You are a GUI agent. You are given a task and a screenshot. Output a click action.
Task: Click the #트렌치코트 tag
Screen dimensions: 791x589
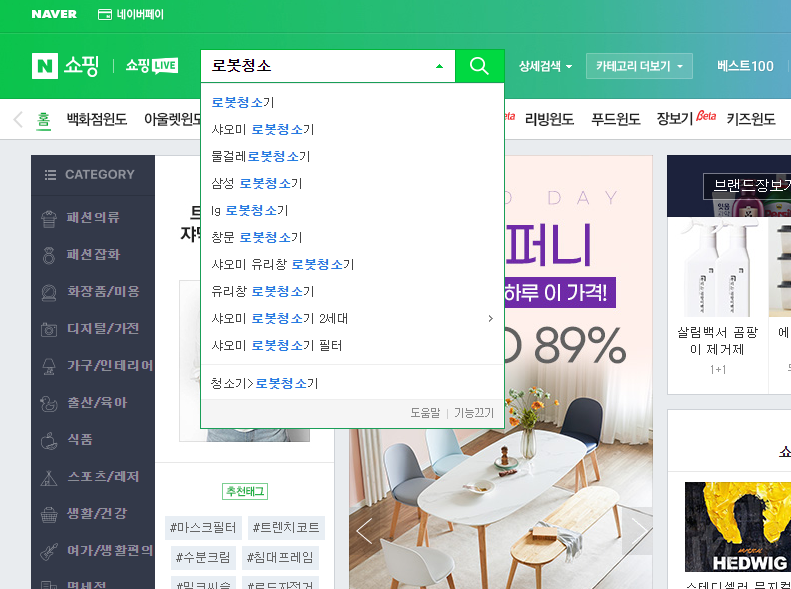click(x=286, y=528)
